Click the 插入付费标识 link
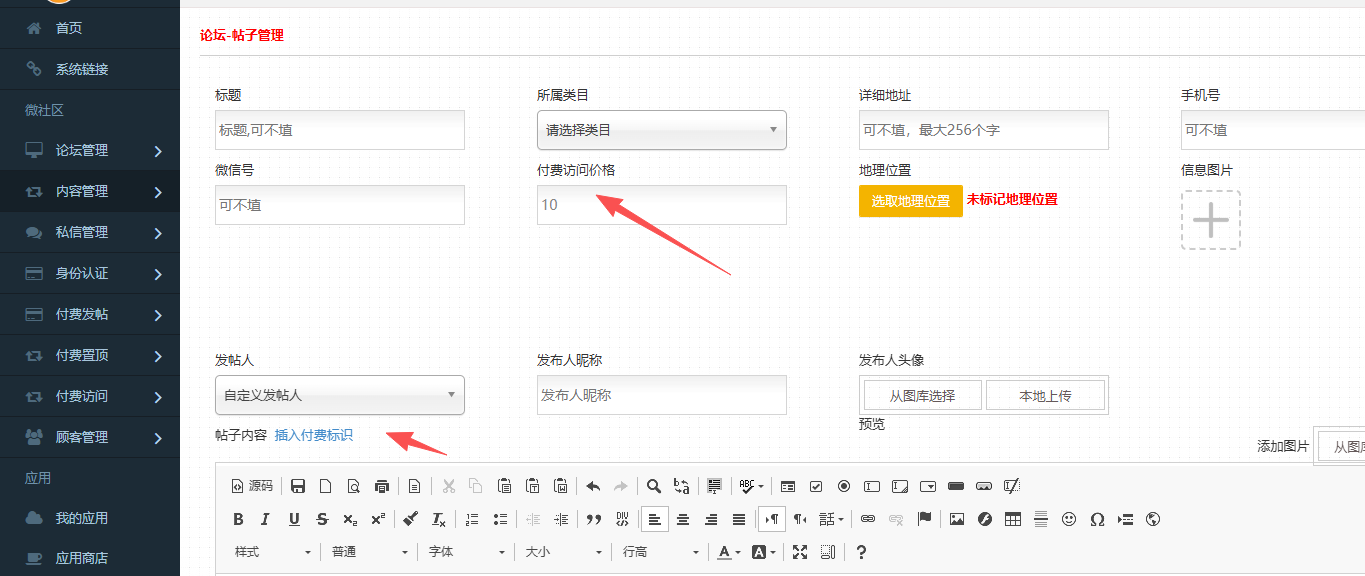 coord(313,435)
